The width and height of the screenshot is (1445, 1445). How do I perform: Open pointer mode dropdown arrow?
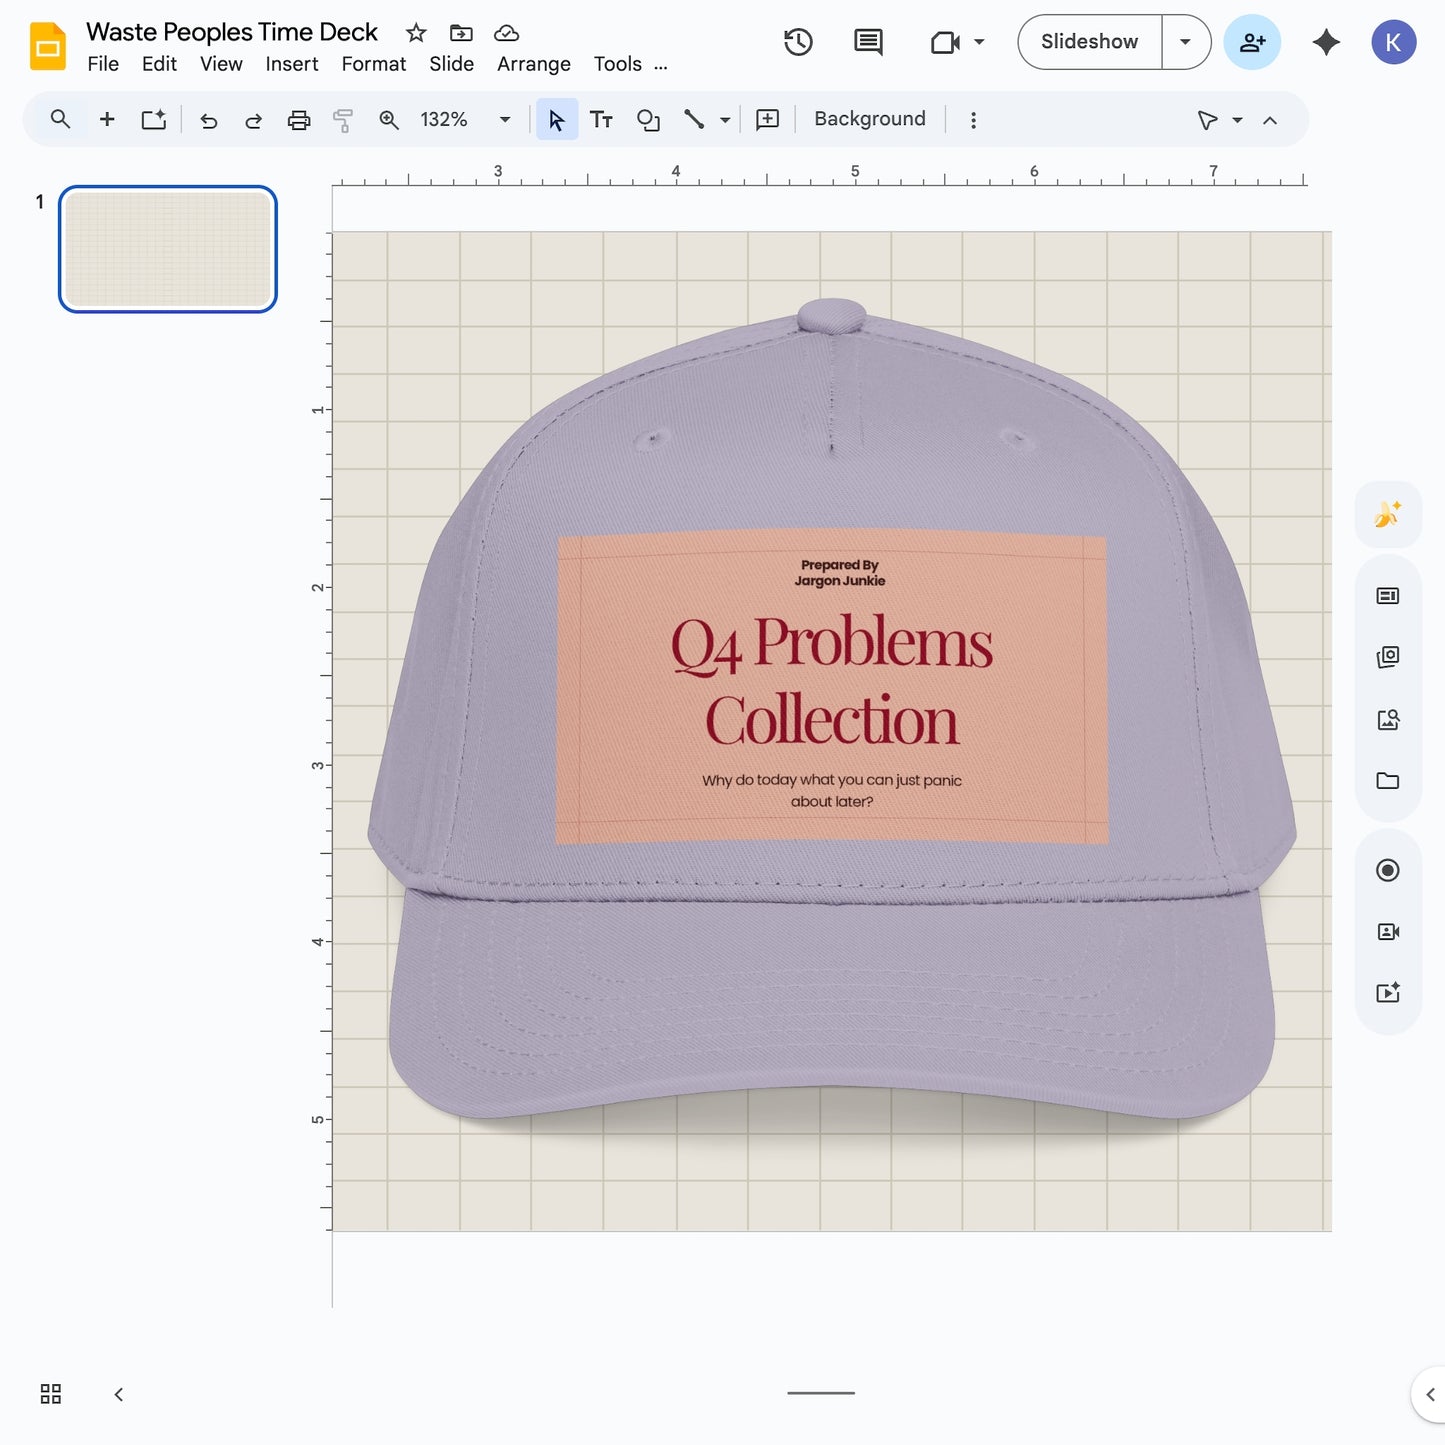(1237, 121)
